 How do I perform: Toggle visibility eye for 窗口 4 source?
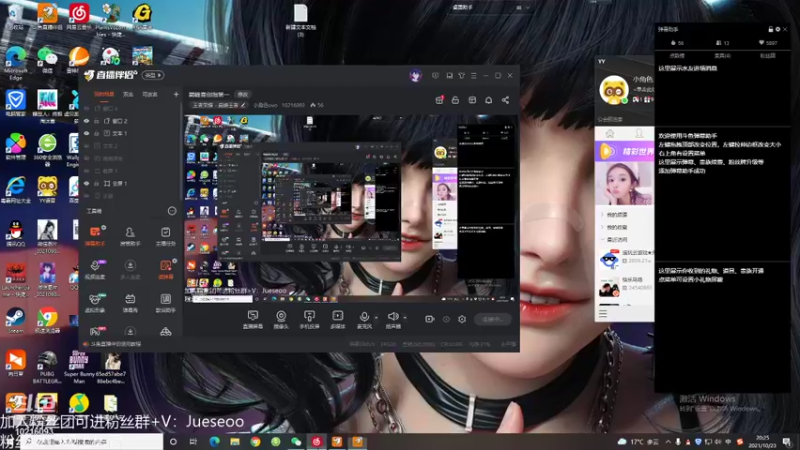pyautogui.click(x=86, y=109)
